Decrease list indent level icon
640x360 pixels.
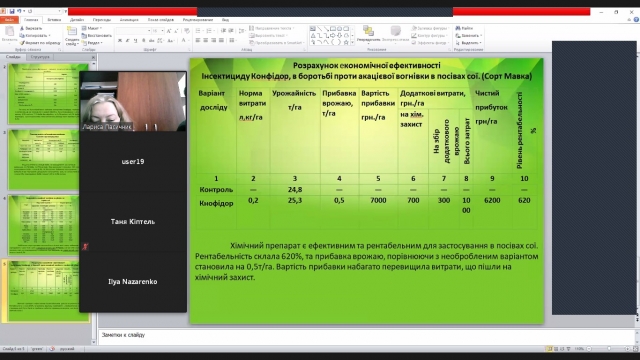pos(223,31)
